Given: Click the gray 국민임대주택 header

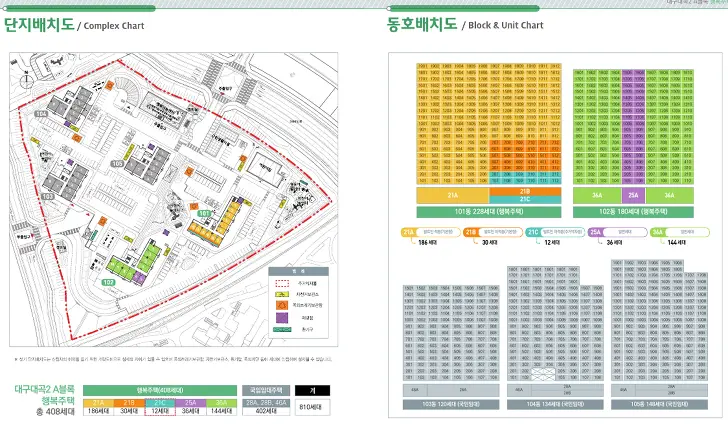Looking at the screenshot, I should [266, 390].
